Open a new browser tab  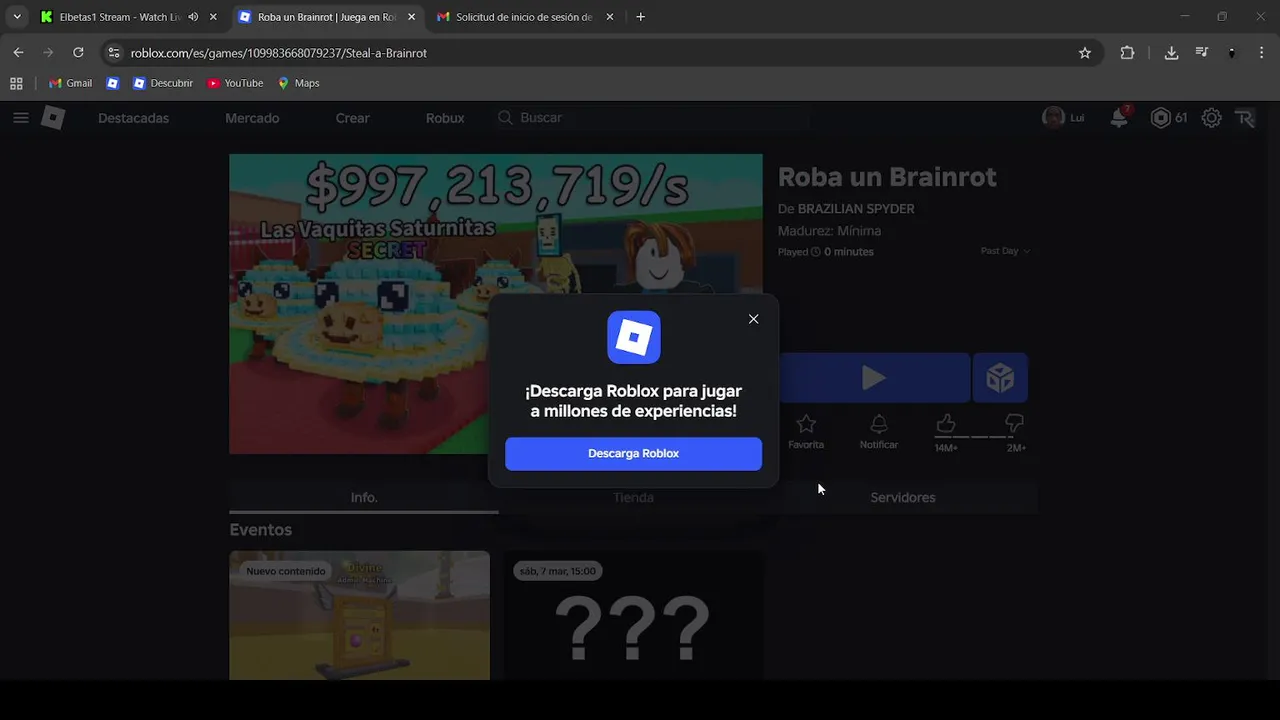641,17
